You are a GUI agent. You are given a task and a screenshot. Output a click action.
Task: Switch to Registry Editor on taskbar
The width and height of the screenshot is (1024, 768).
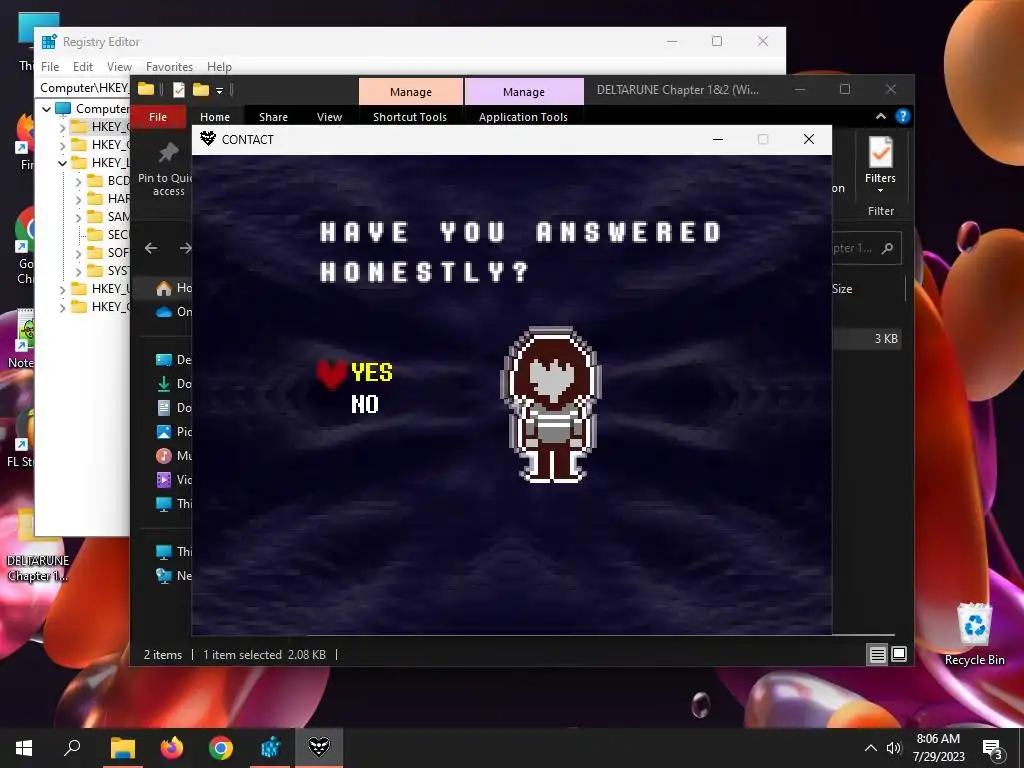[270, 748]
